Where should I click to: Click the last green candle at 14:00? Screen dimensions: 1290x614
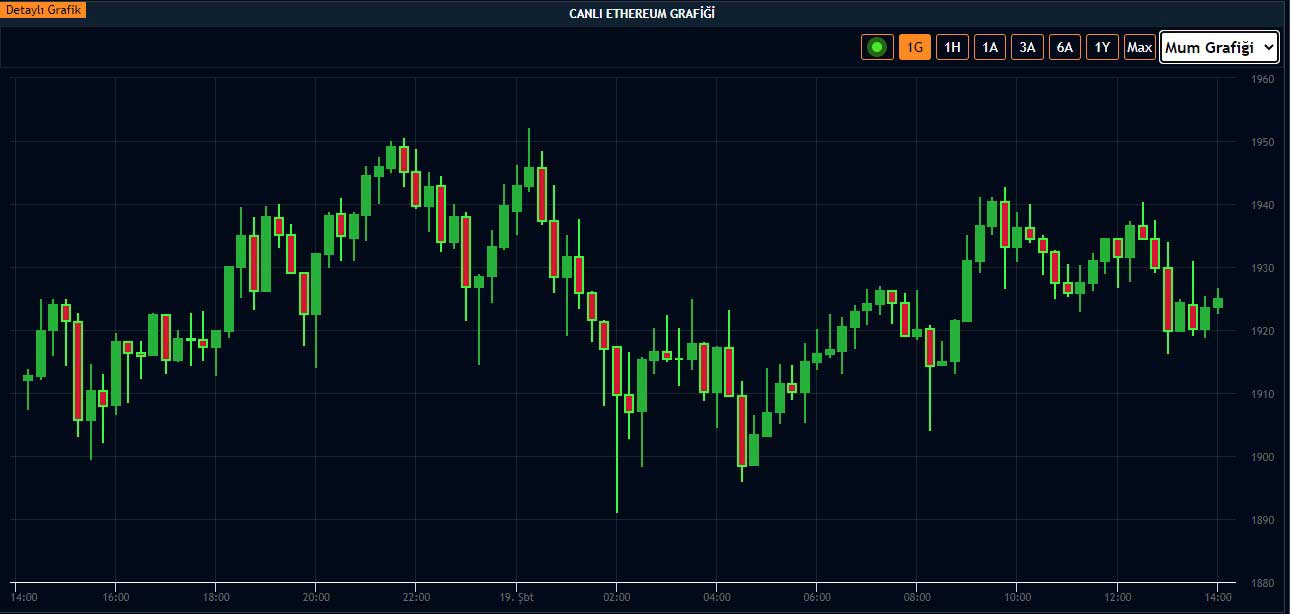1218,302
